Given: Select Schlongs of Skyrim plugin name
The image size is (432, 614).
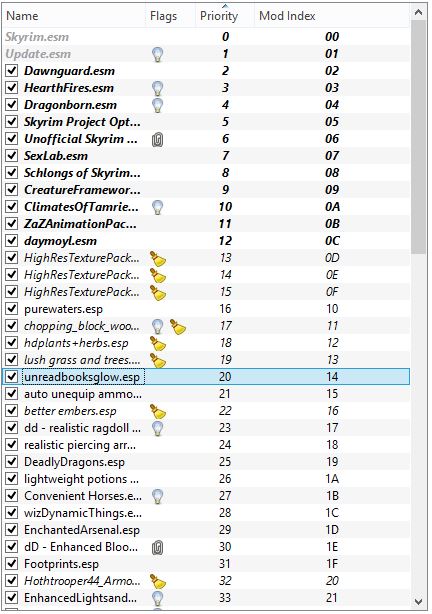Looking at the screenshot, I should 82,173.
